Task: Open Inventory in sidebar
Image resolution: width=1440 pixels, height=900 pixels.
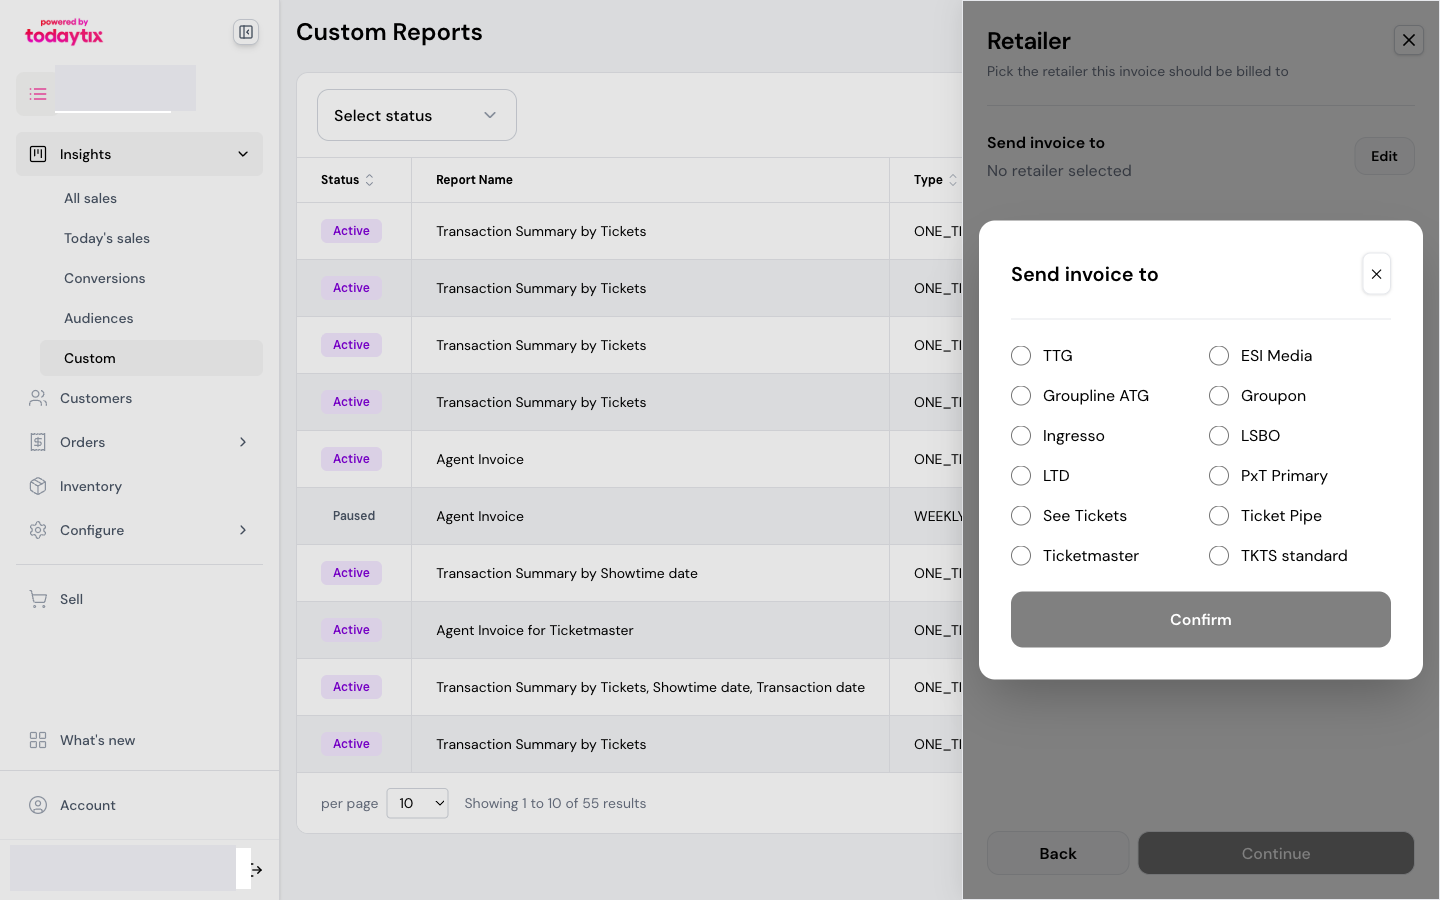Action: [139, 486]
